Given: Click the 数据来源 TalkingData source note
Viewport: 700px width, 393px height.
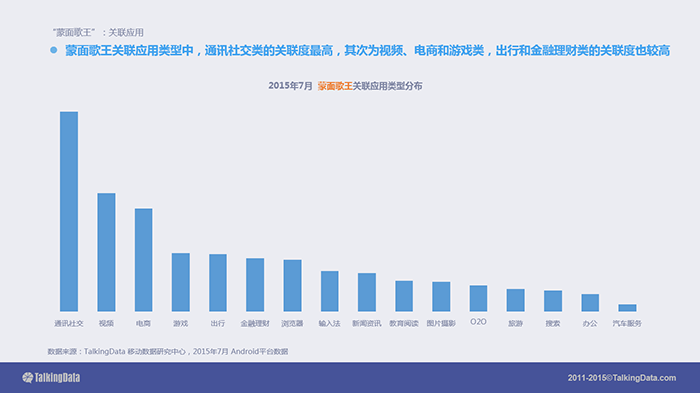Looking at the screenshot, I should (168, 351).
